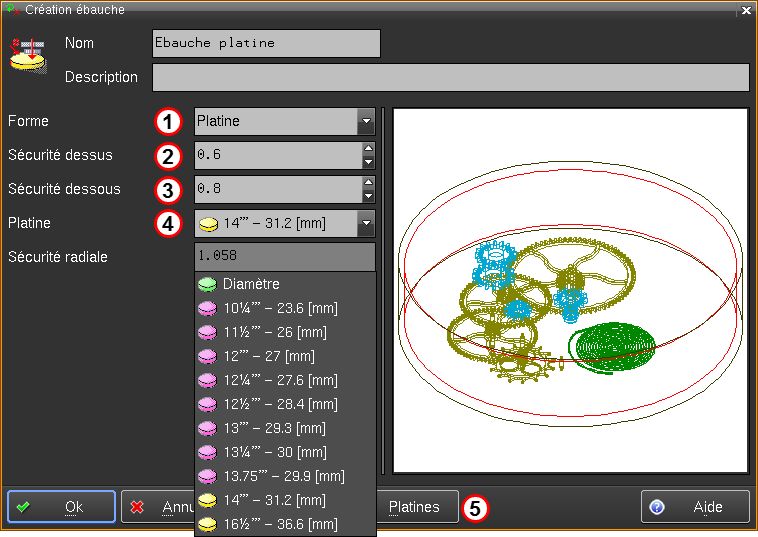Click the 3D gear train preview
The width and height of the screenshot is (758, 537).
click(570, 290)
